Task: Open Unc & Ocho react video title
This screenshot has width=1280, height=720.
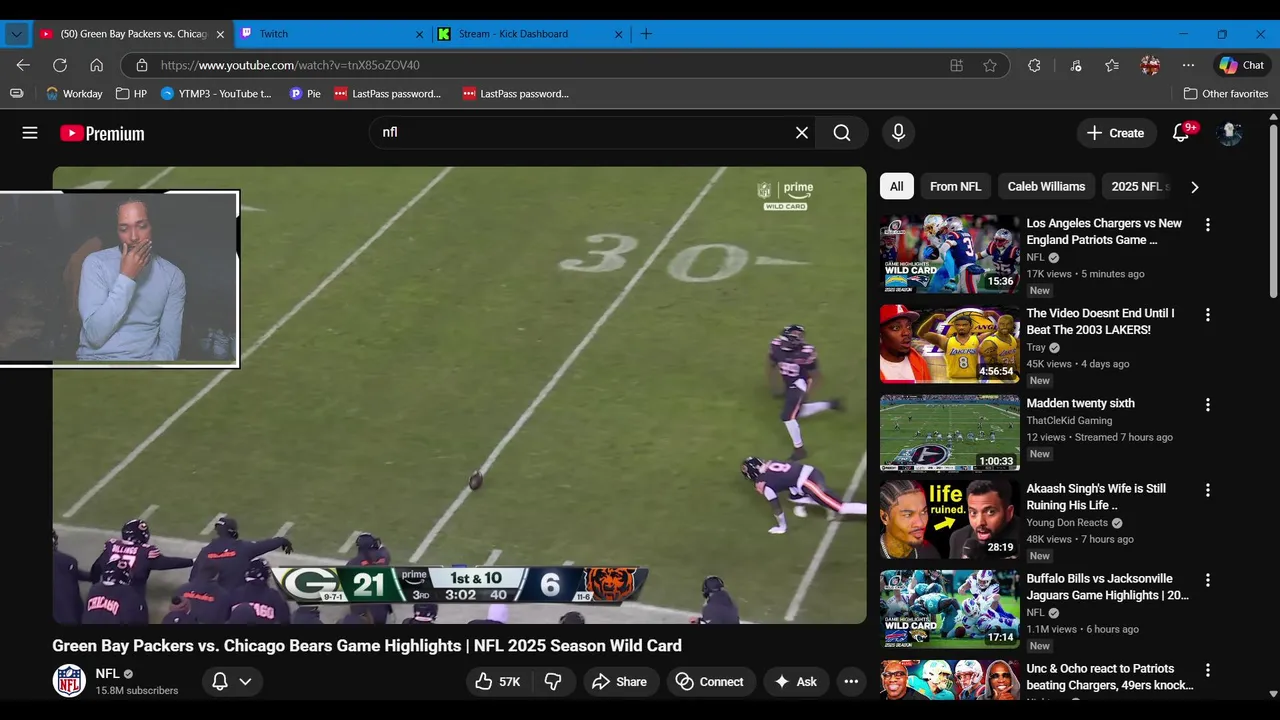Action: [x=1110, y=677]
